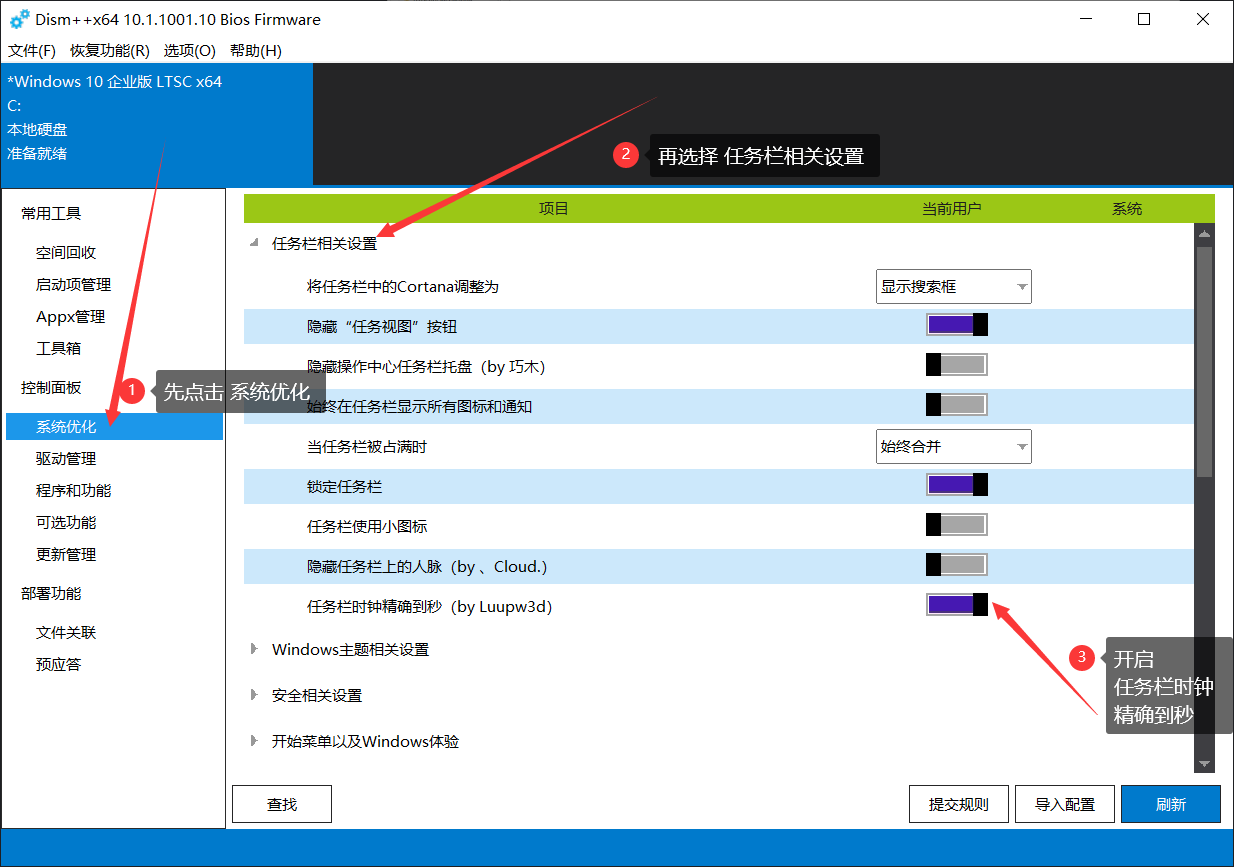Open 工具箱 in sidebar
Image resolution: width=1234 pixels, height=867 pixels.
click(x=58, y=349)
